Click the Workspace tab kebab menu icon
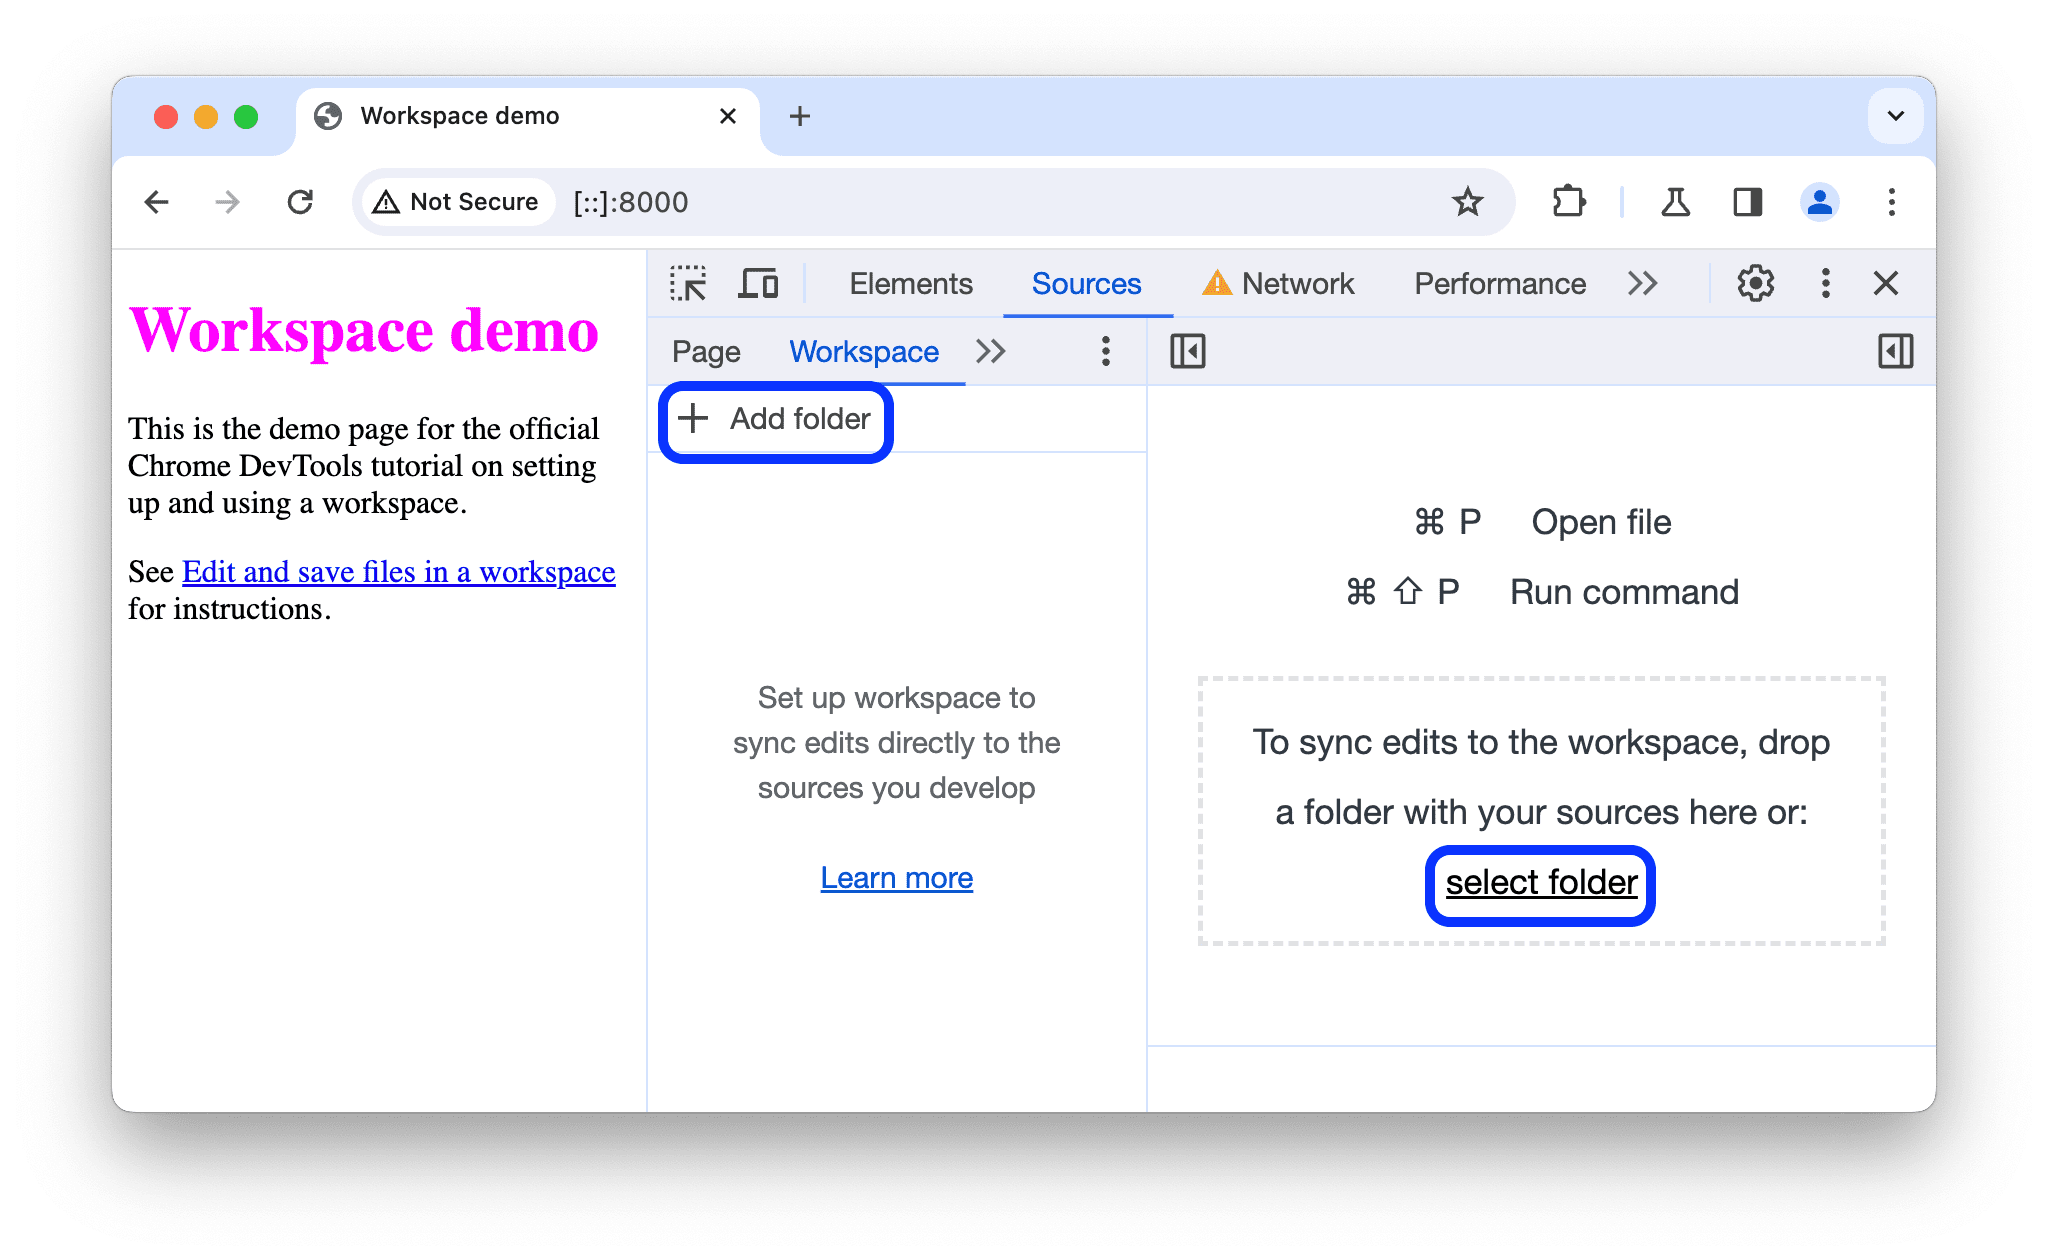This screenshot has width=2048, height=1260. click(x=1107, y=351)
